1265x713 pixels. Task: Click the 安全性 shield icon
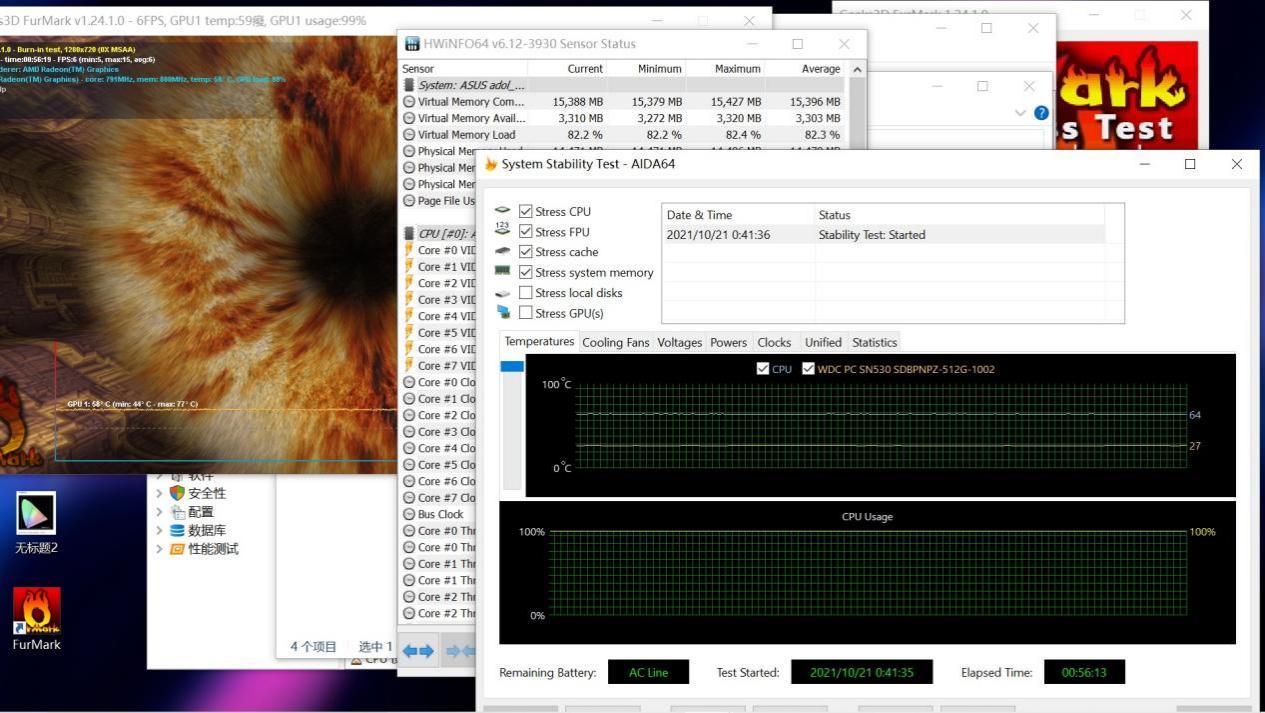pyautogui.click(x=177, y=493)
